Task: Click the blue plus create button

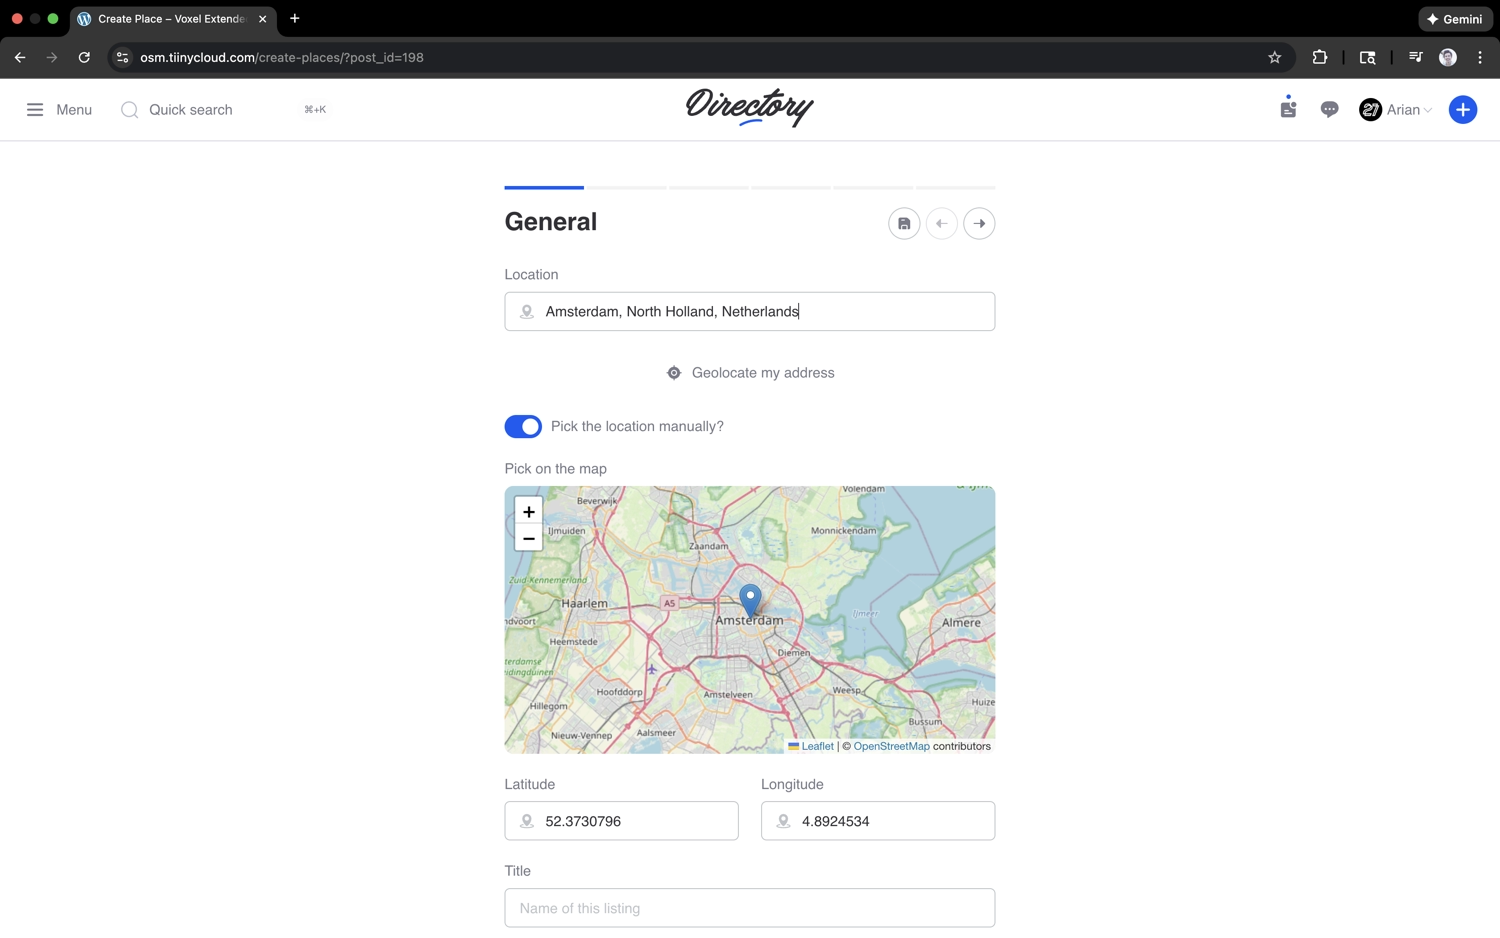Action: click(1462, 110)
